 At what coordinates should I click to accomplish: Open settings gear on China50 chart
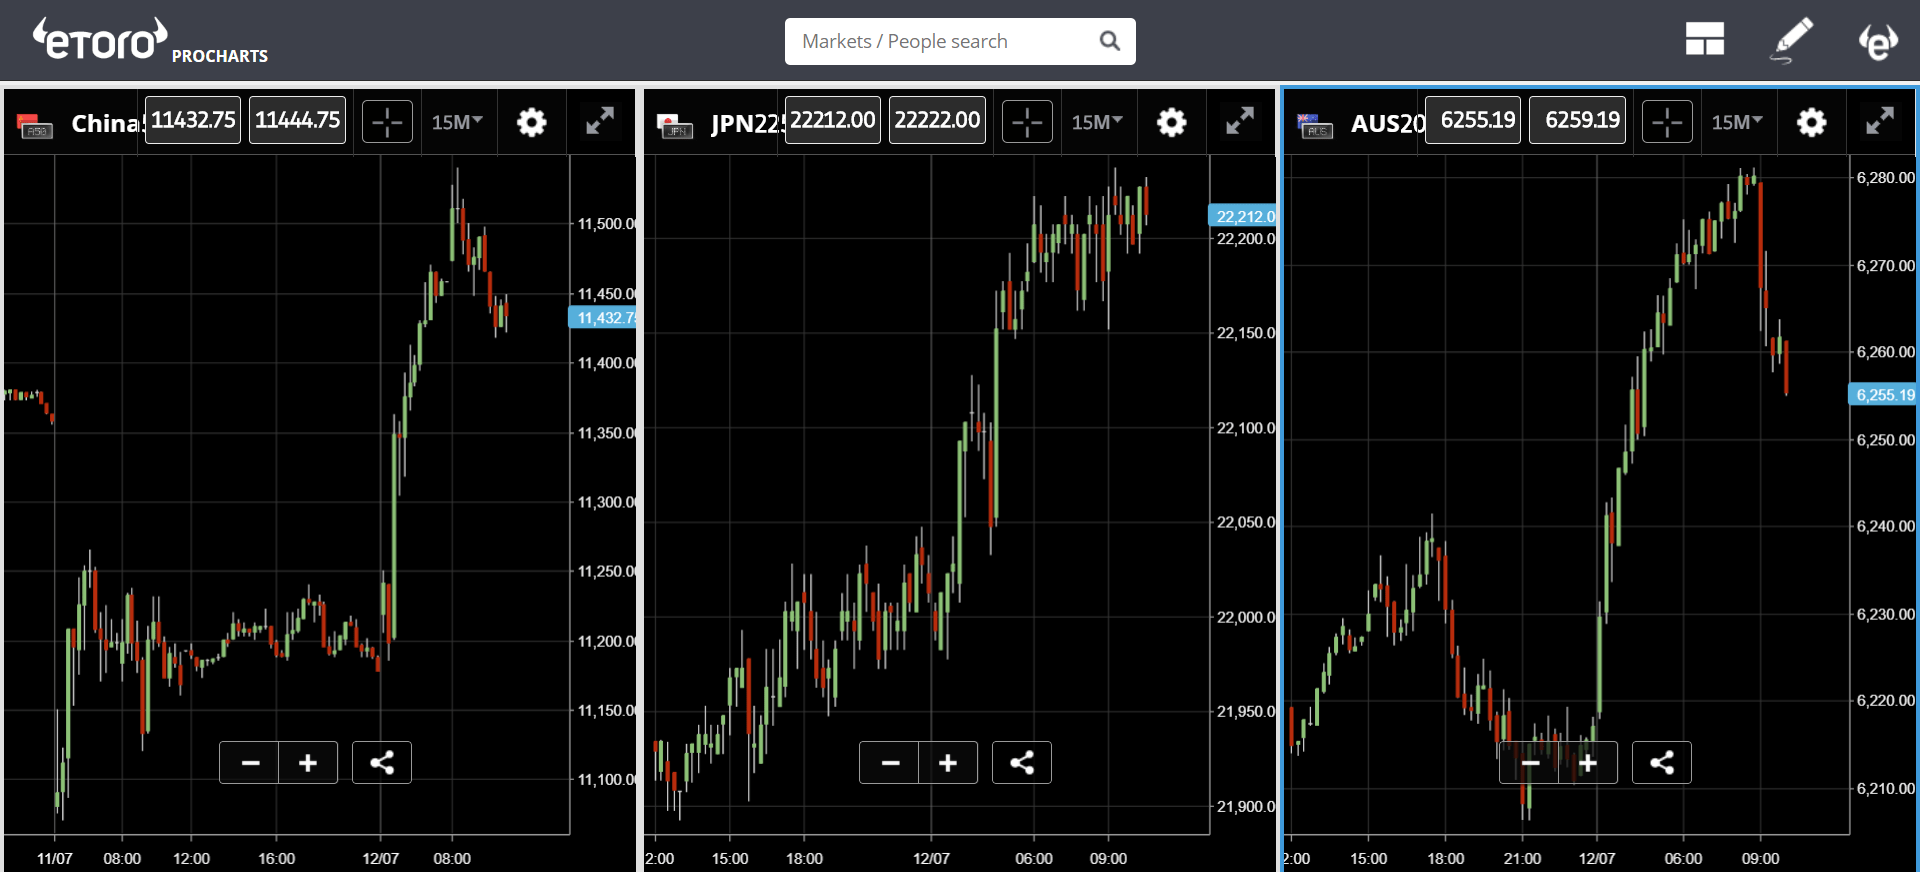531,122
